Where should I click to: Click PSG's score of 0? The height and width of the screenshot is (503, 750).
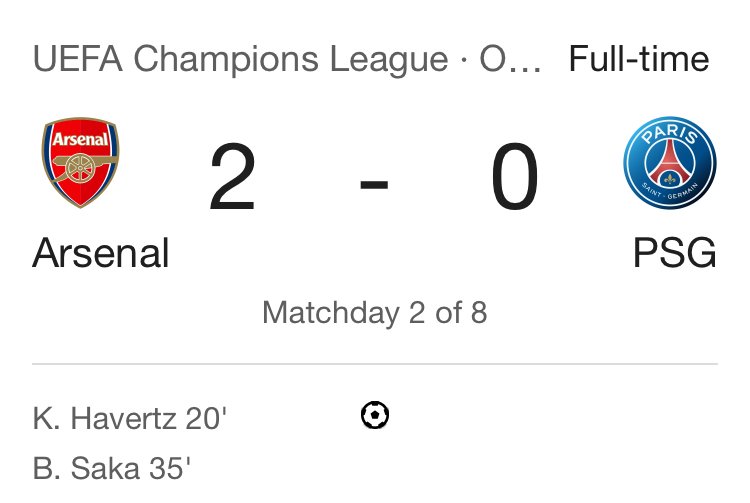pyautogui.click(x=515, y=177)
